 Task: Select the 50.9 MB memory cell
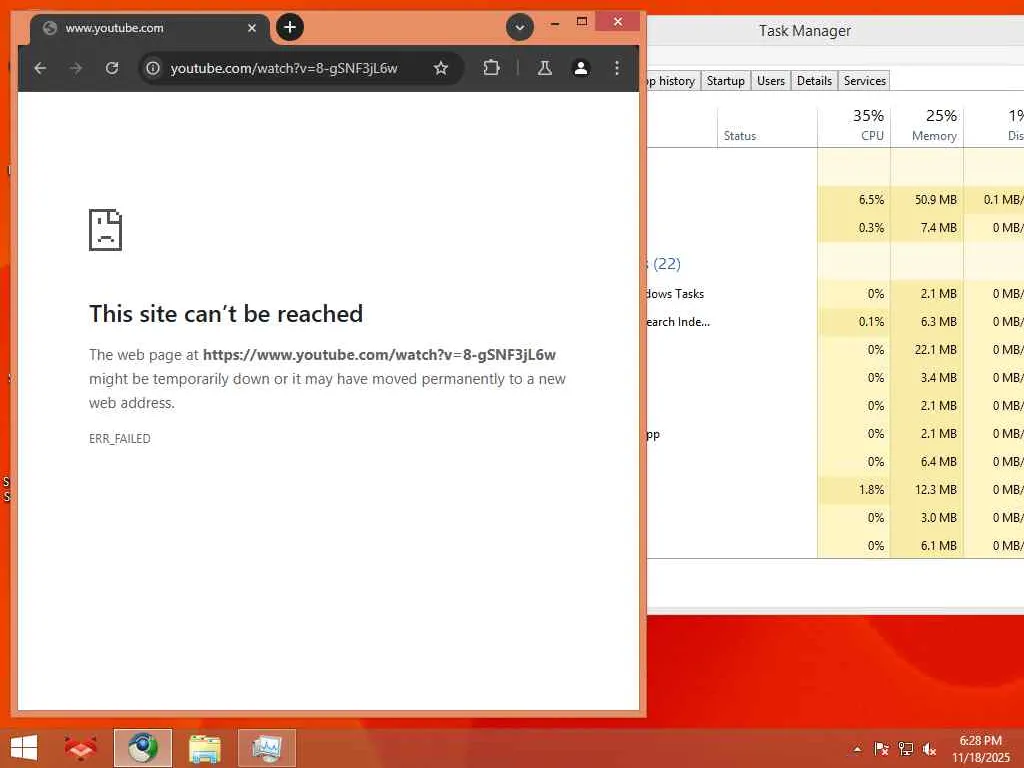[927, 200]
